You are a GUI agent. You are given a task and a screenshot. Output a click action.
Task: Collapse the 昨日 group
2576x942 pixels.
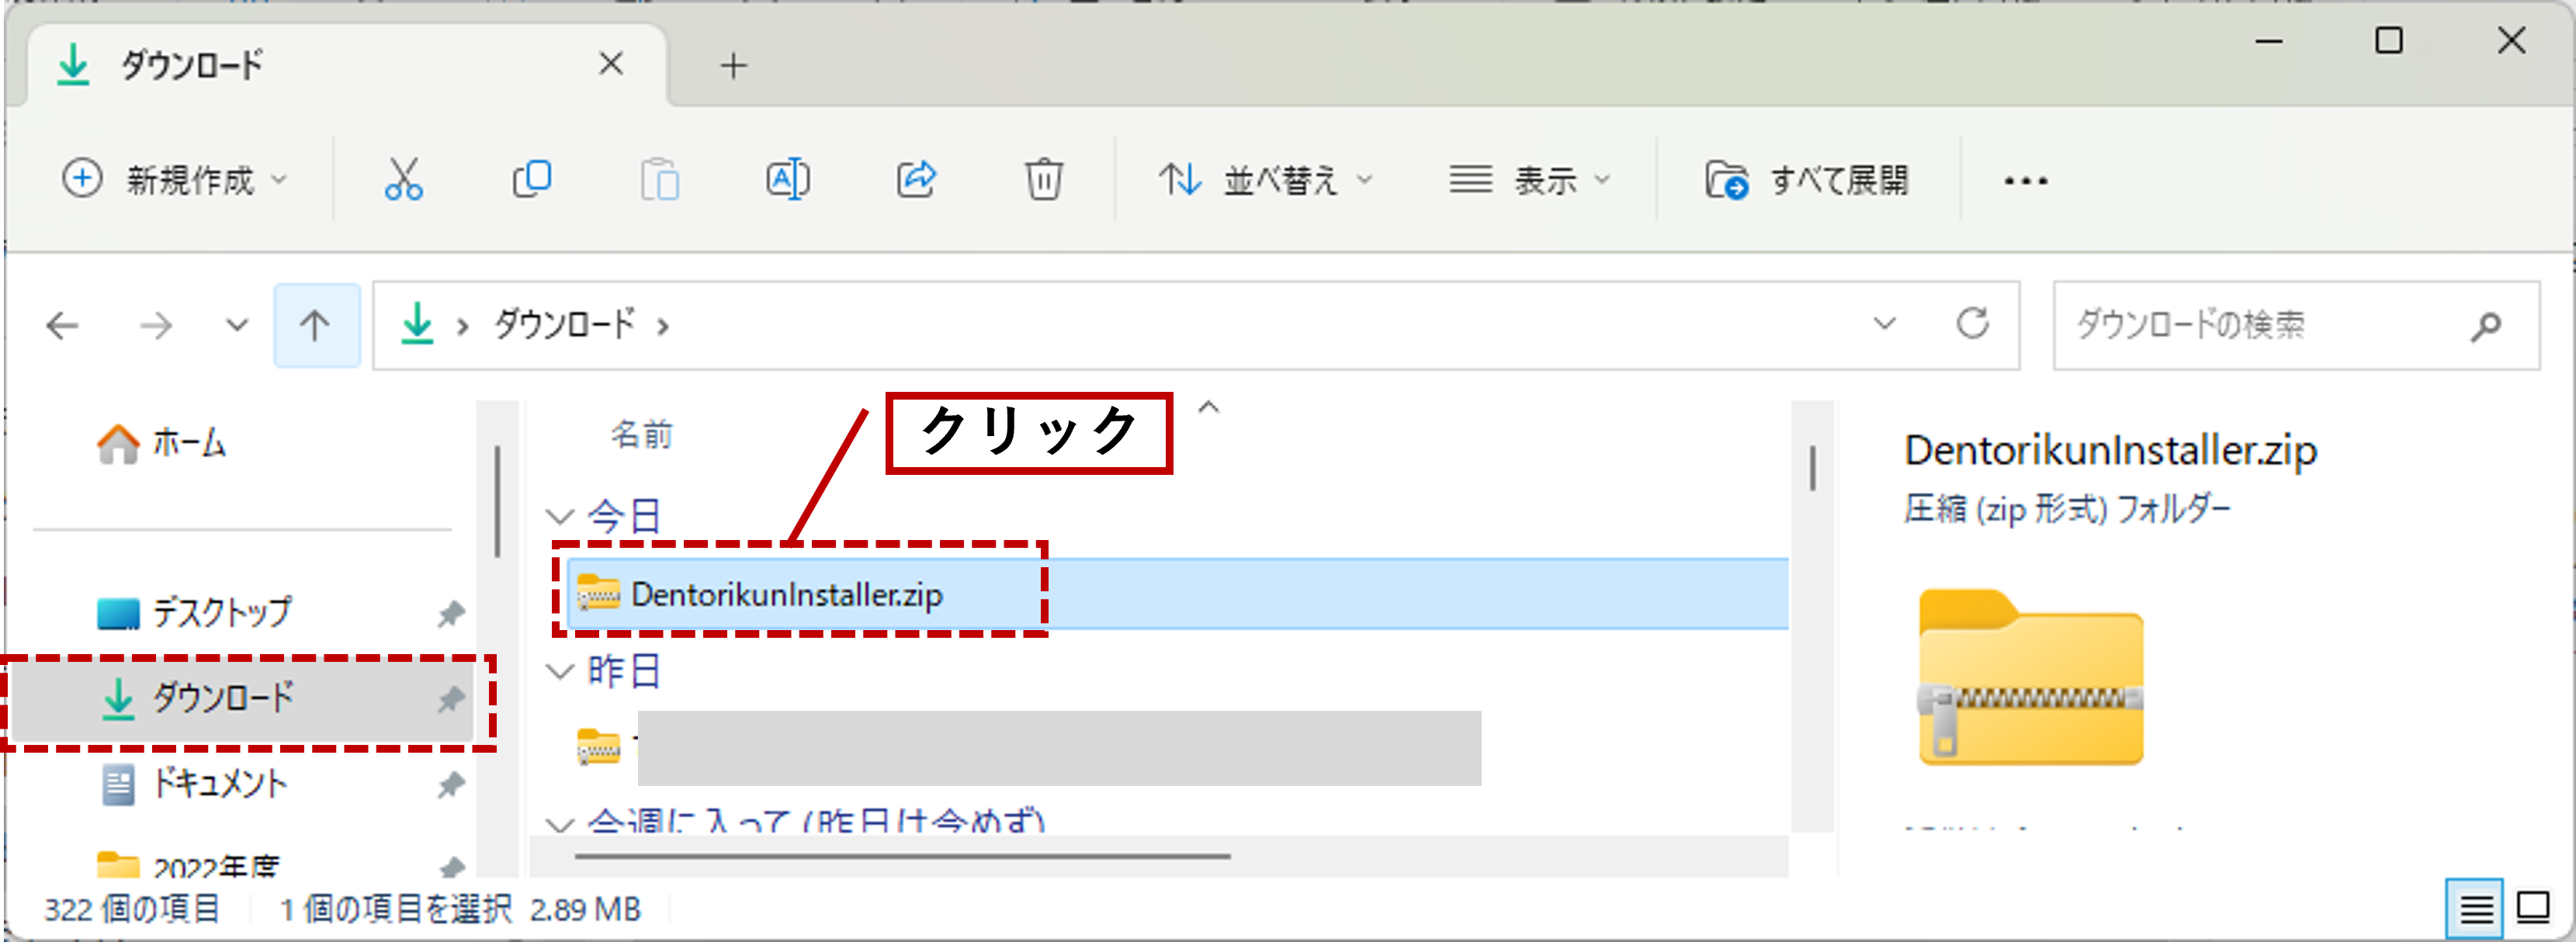[559, 671]
